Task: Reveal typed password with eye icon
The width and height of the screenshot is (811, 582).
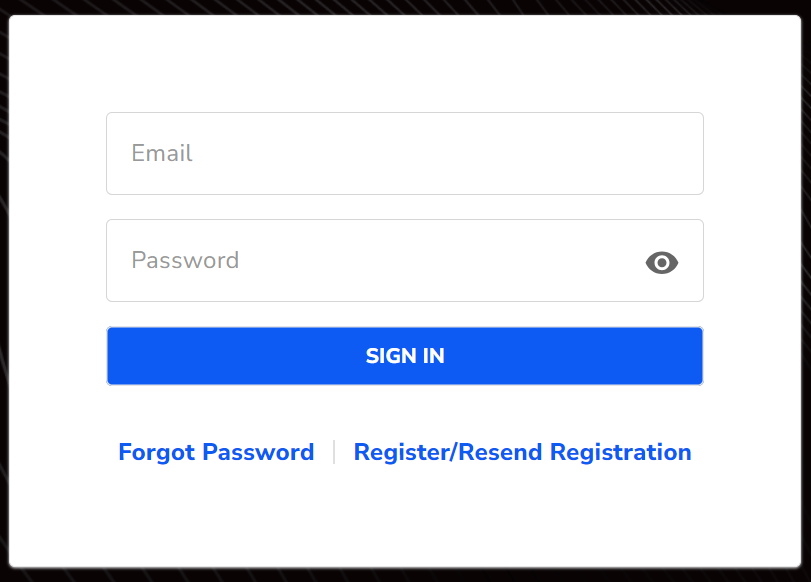Action: pyautogui.click(x=662, y=262)
